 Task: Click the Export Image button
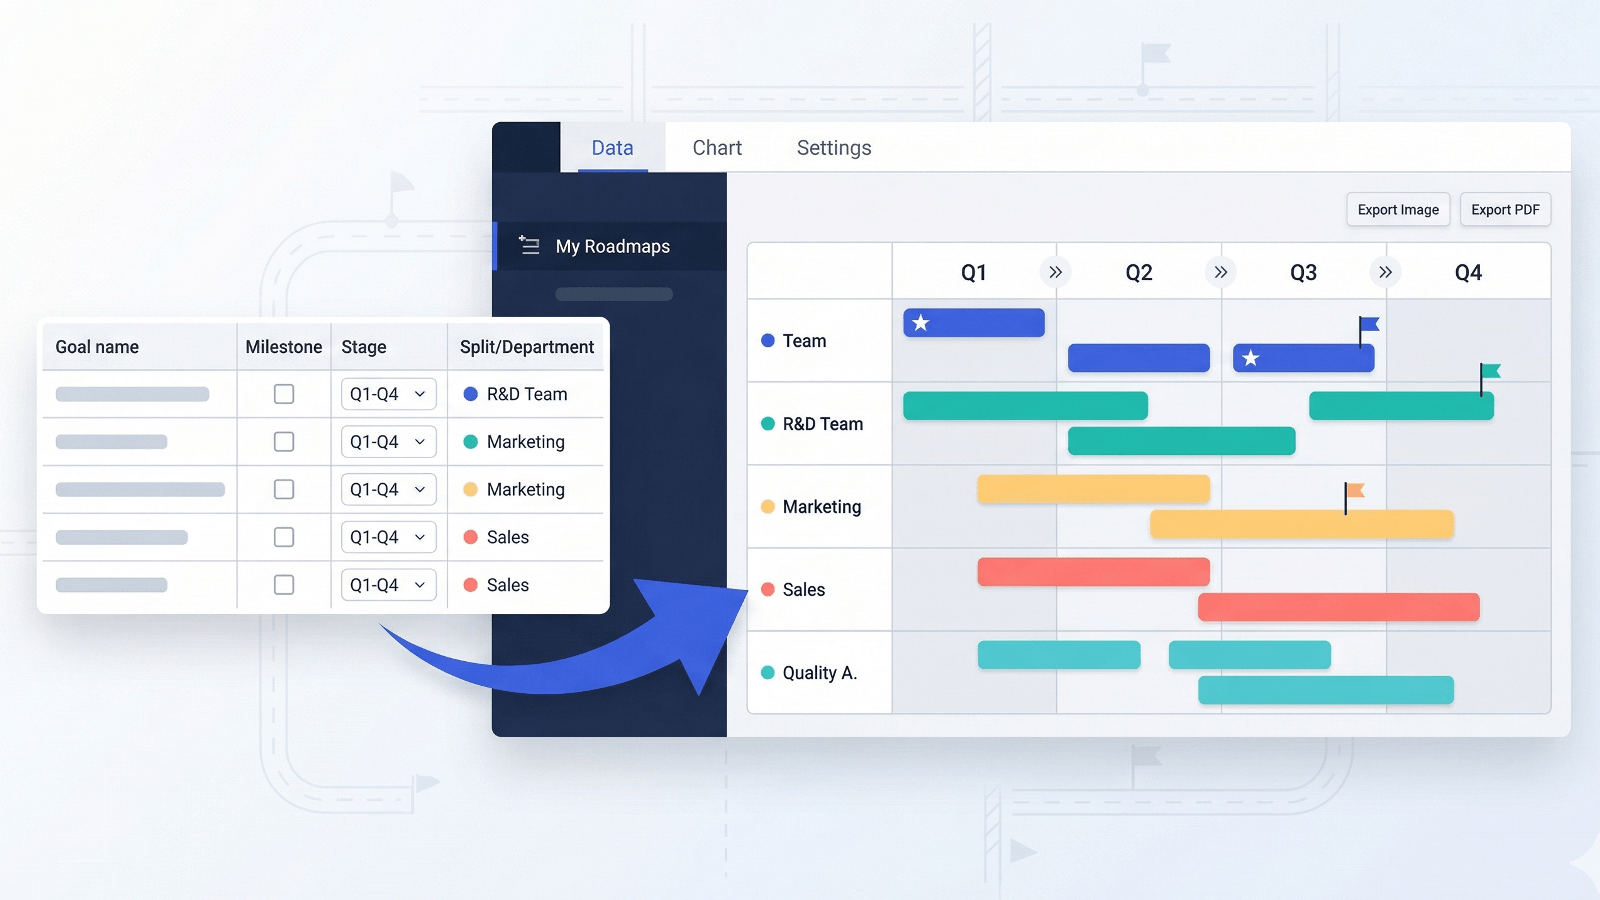click(x=1398, y=209)
